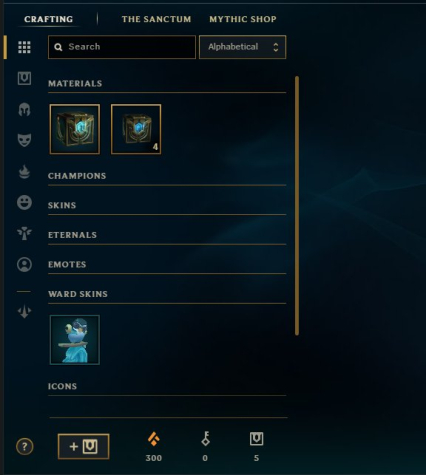Filter loot by champions helmet icon
The width and height of the screenshot is (426, 475).
click(x=24, y=109)
